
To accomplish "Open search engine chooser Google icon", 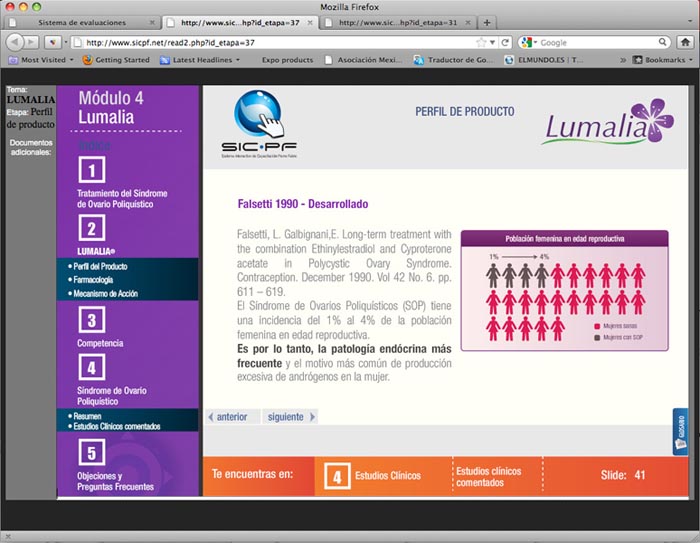I will [527, 42].
